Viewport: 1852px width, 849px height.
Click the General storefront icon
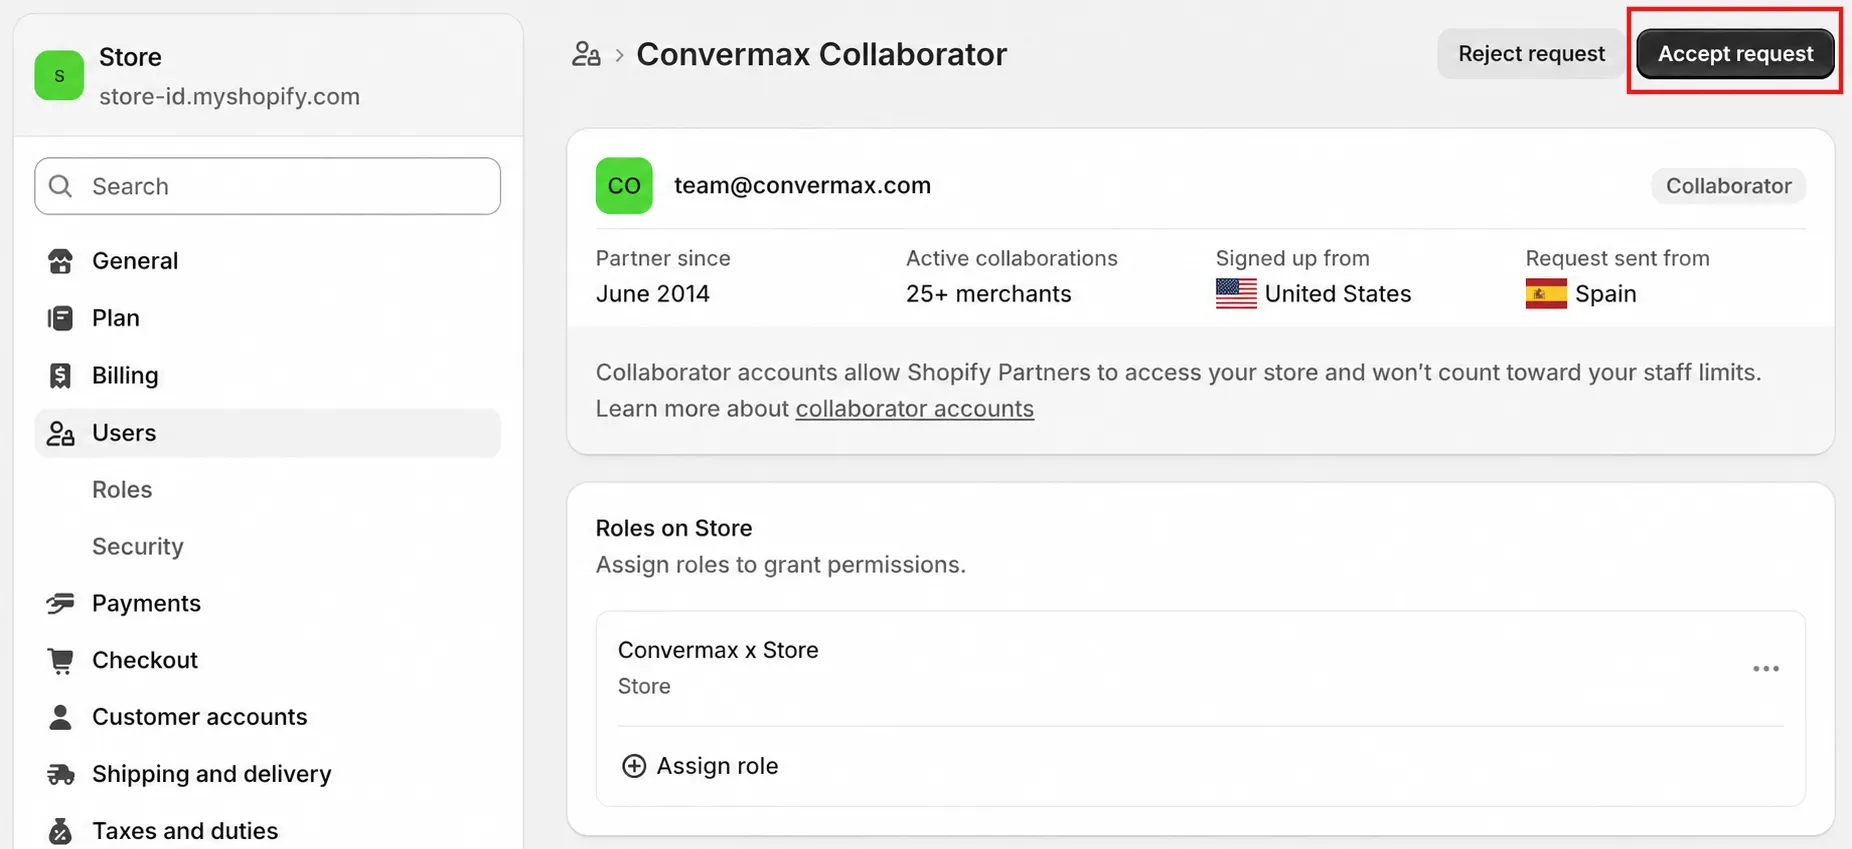tap(60, 261)
